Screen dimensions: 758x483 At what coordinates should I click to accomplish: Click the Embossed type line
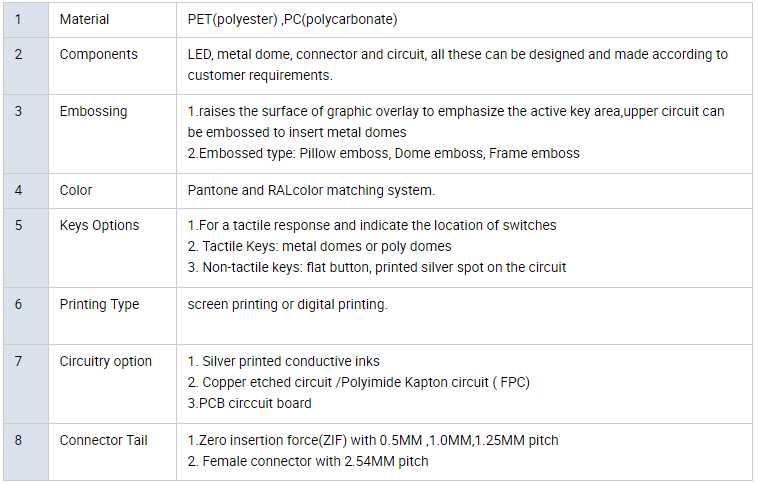384,153
